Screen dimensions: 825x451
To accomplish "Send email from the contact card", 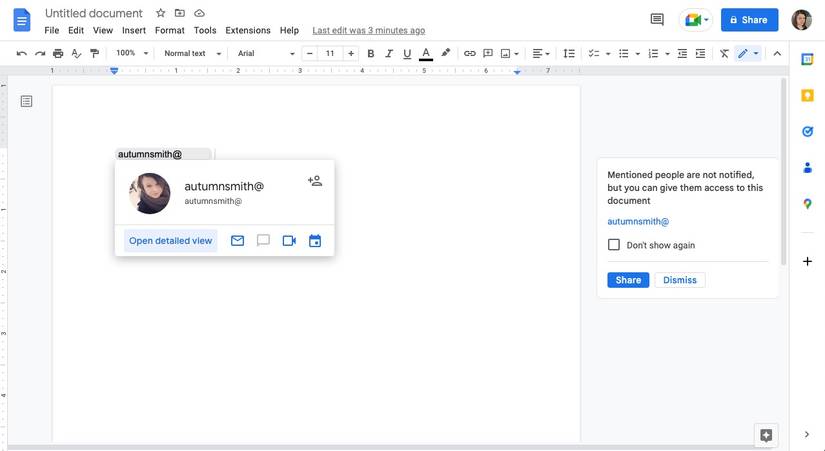I will (237, 240).
